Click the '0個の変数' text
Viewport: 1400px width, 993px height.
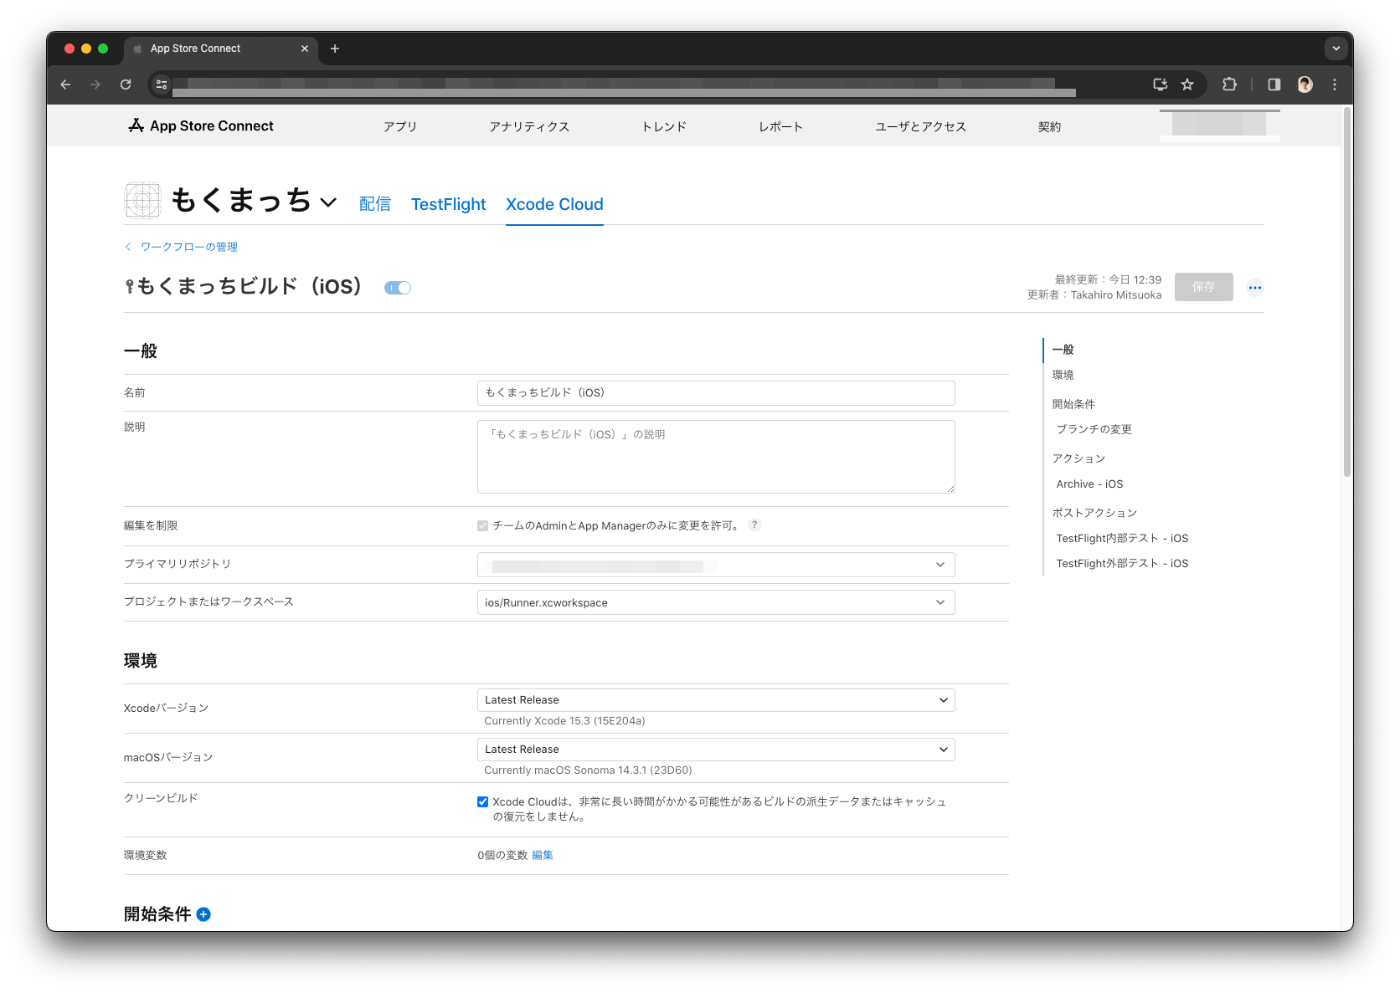click(502, 855)
